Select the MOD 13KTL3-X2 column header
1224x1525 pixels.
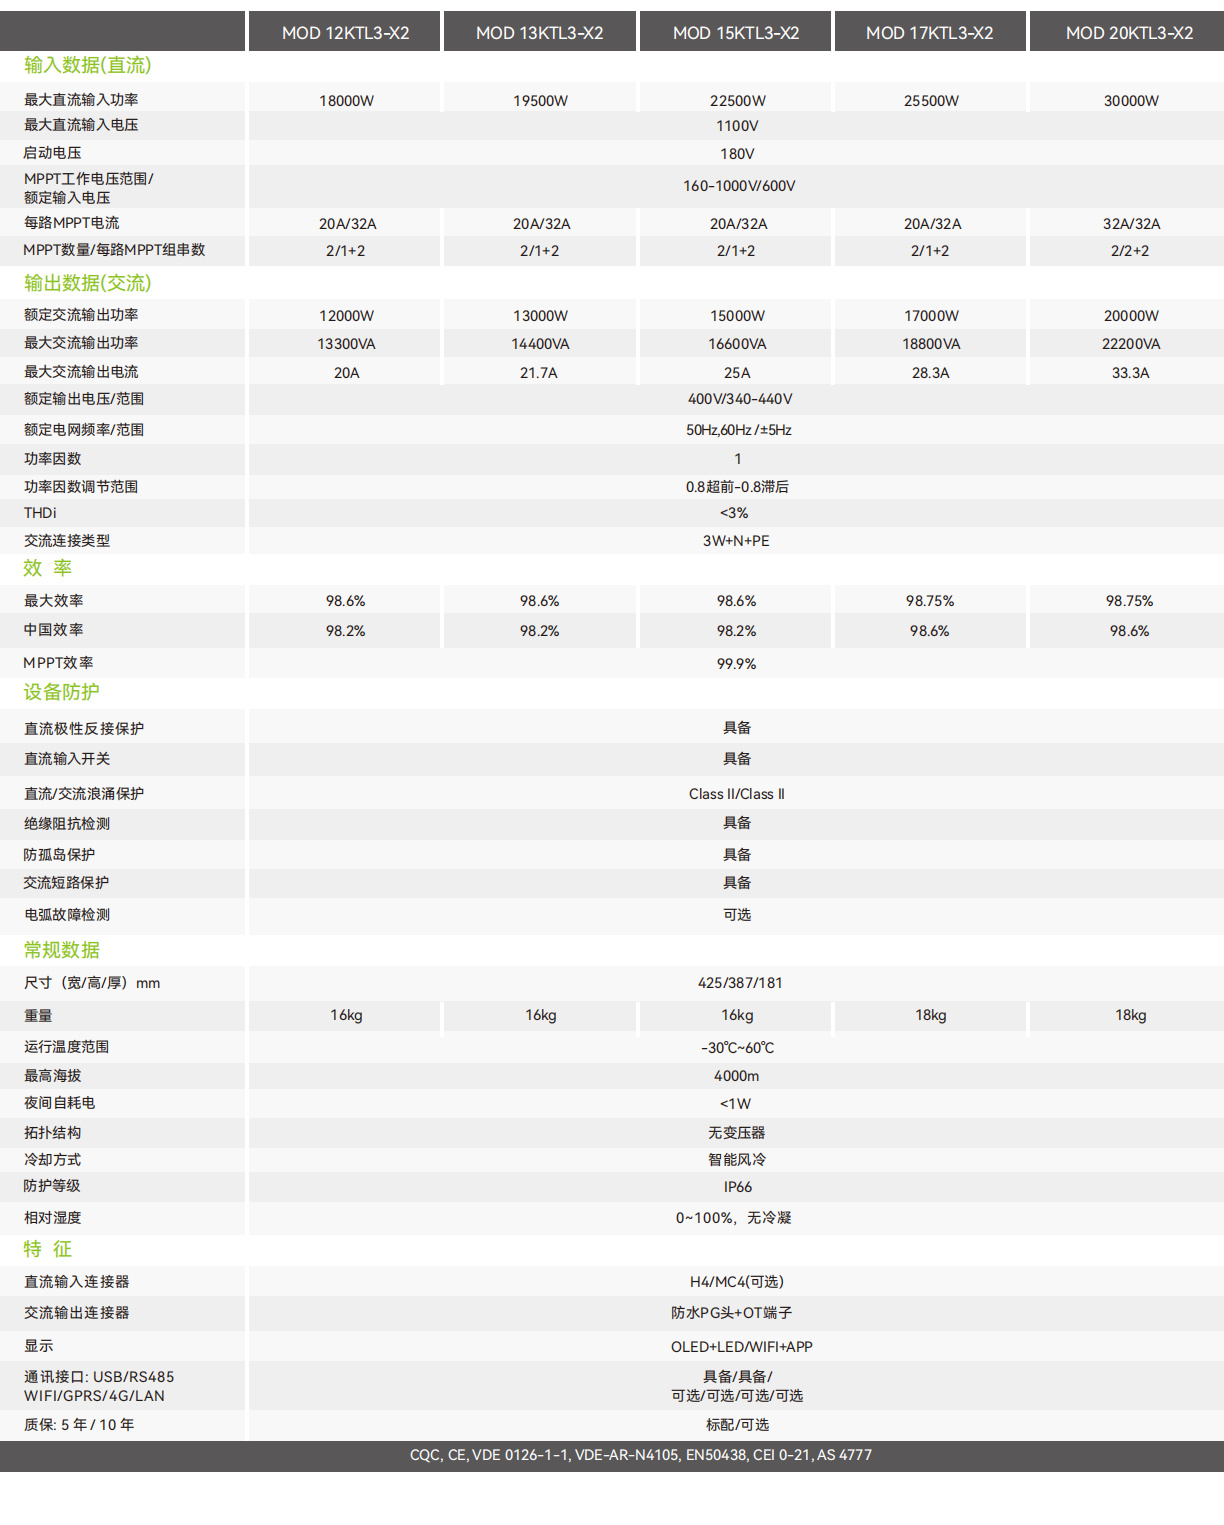[540, 33]
